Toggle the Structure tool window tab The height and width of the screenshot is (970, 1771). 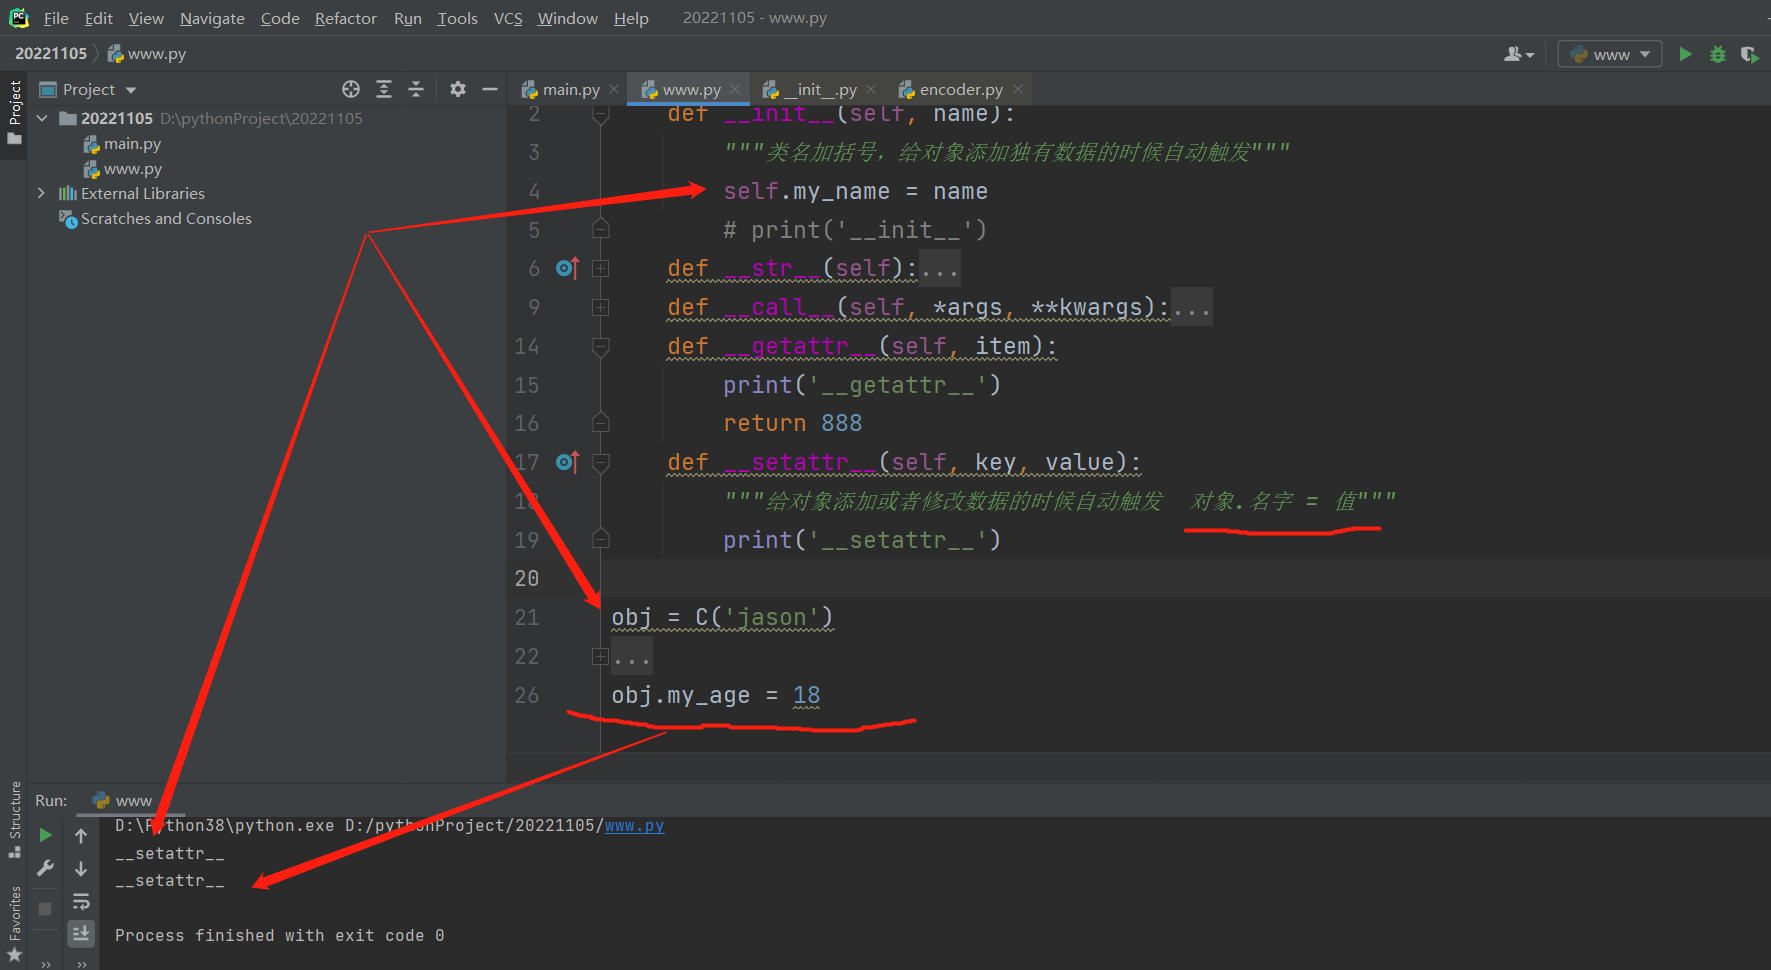coord(14,819)
